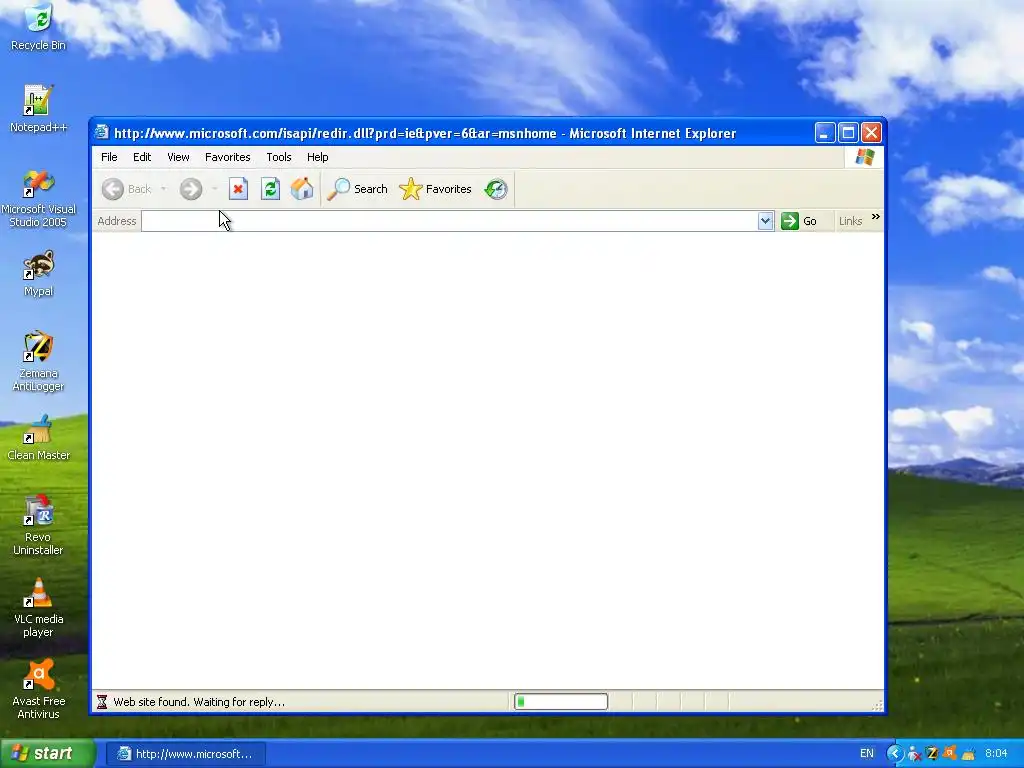
Task: Click the page icon in IE title bar
Action: coord(101,133)
